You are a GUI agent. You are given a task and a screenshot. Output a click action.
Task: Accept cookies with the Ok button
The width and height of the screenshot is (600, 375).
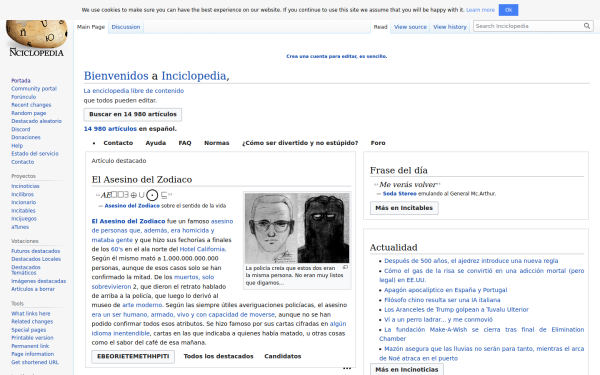click(508, 10)
